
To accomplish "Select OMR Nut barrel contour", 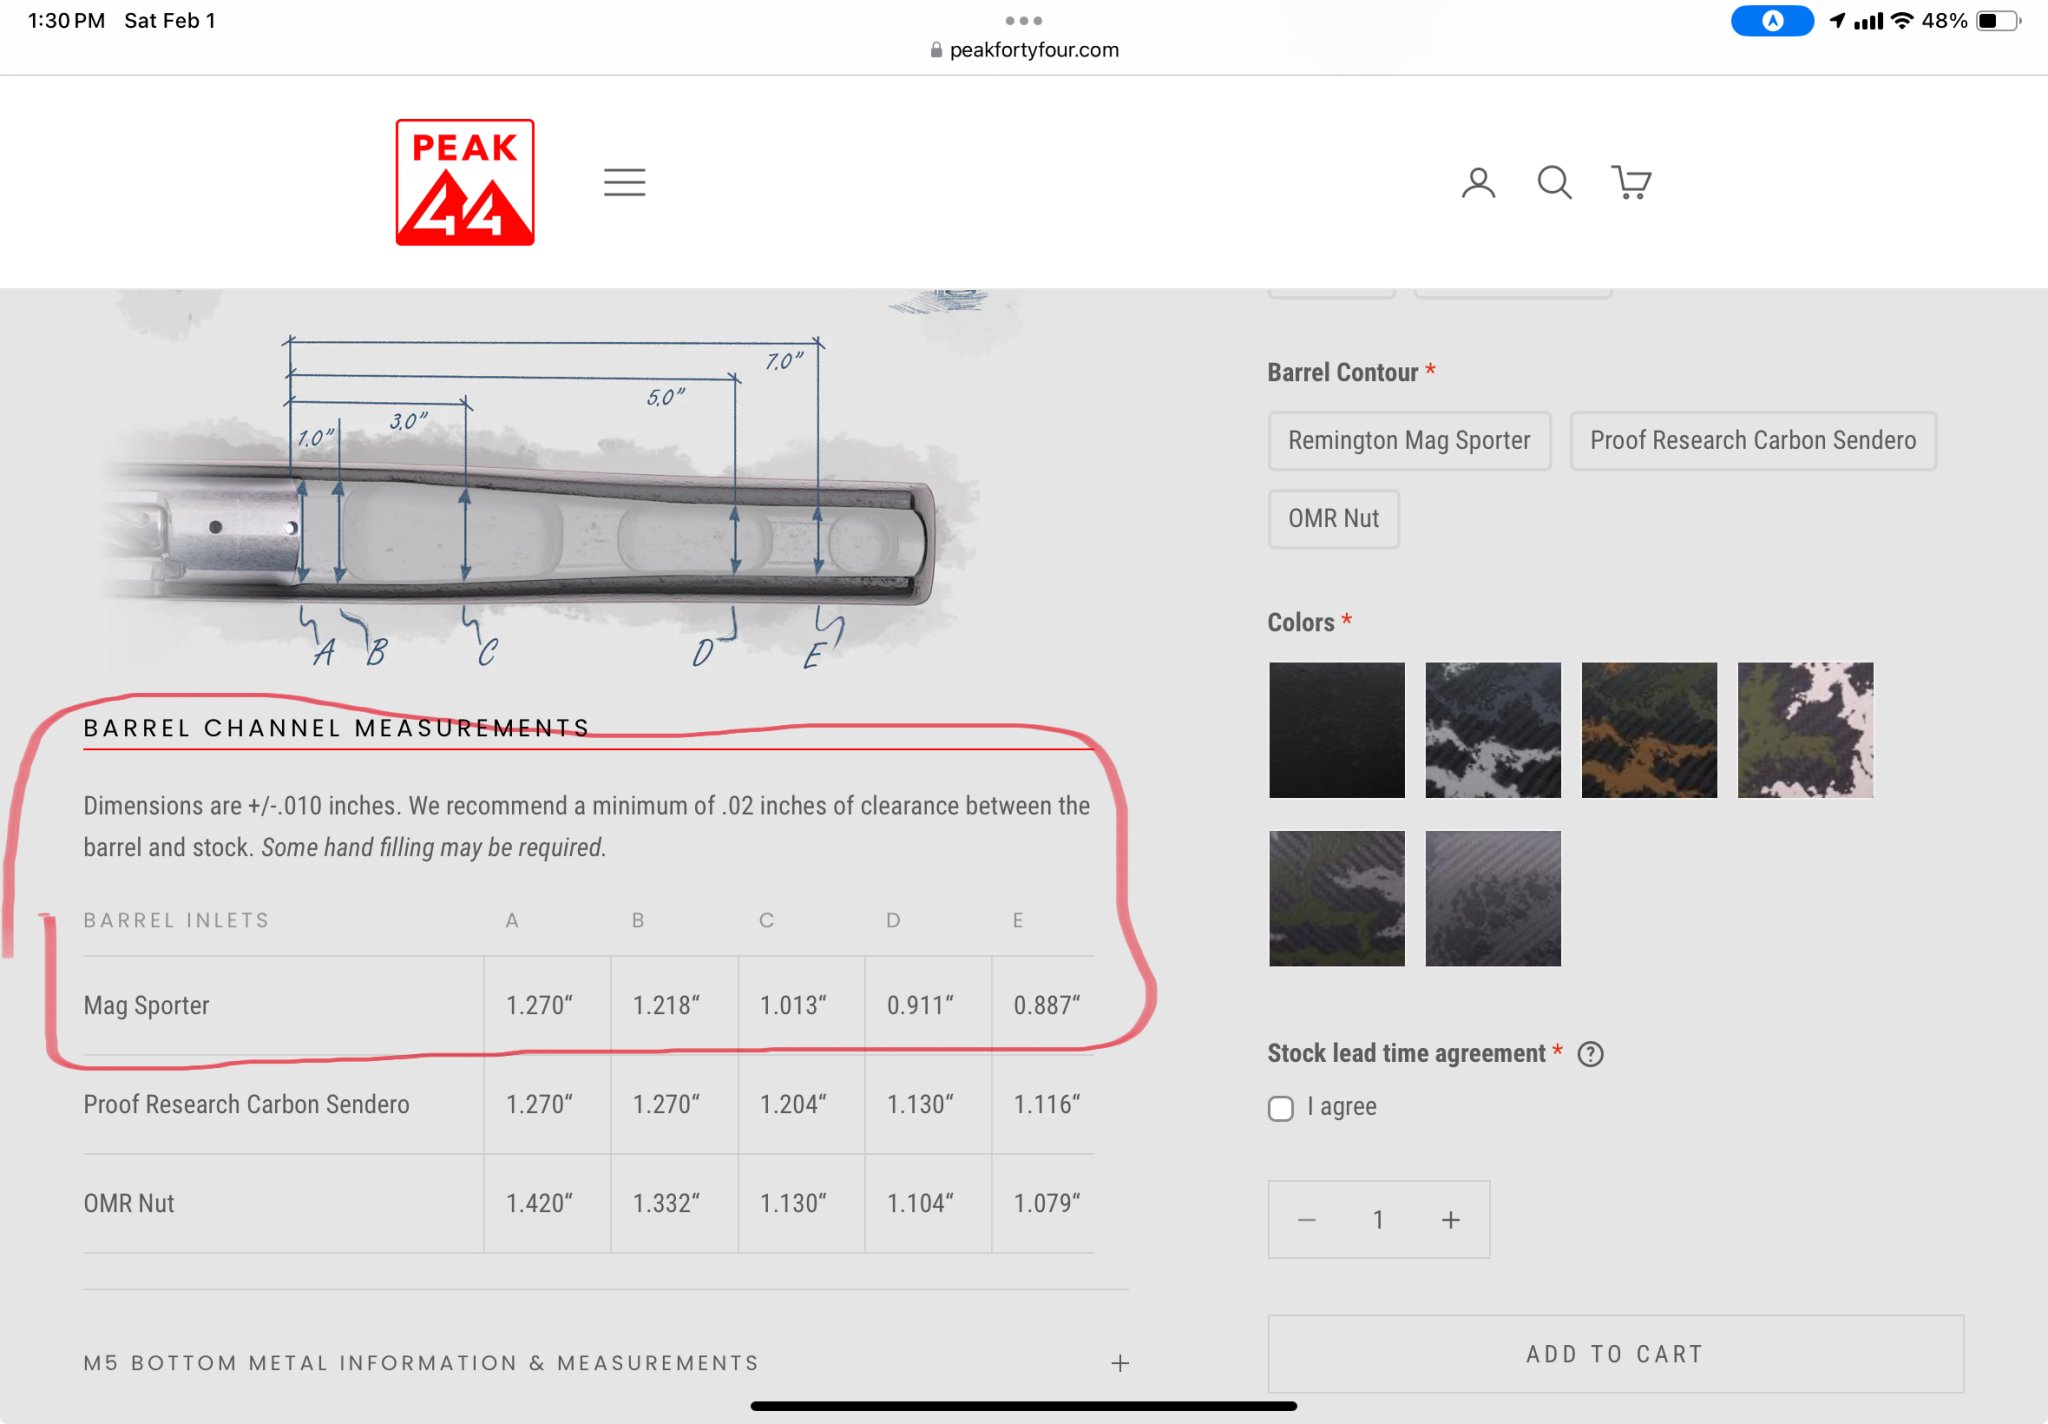I will (1333, 519).
